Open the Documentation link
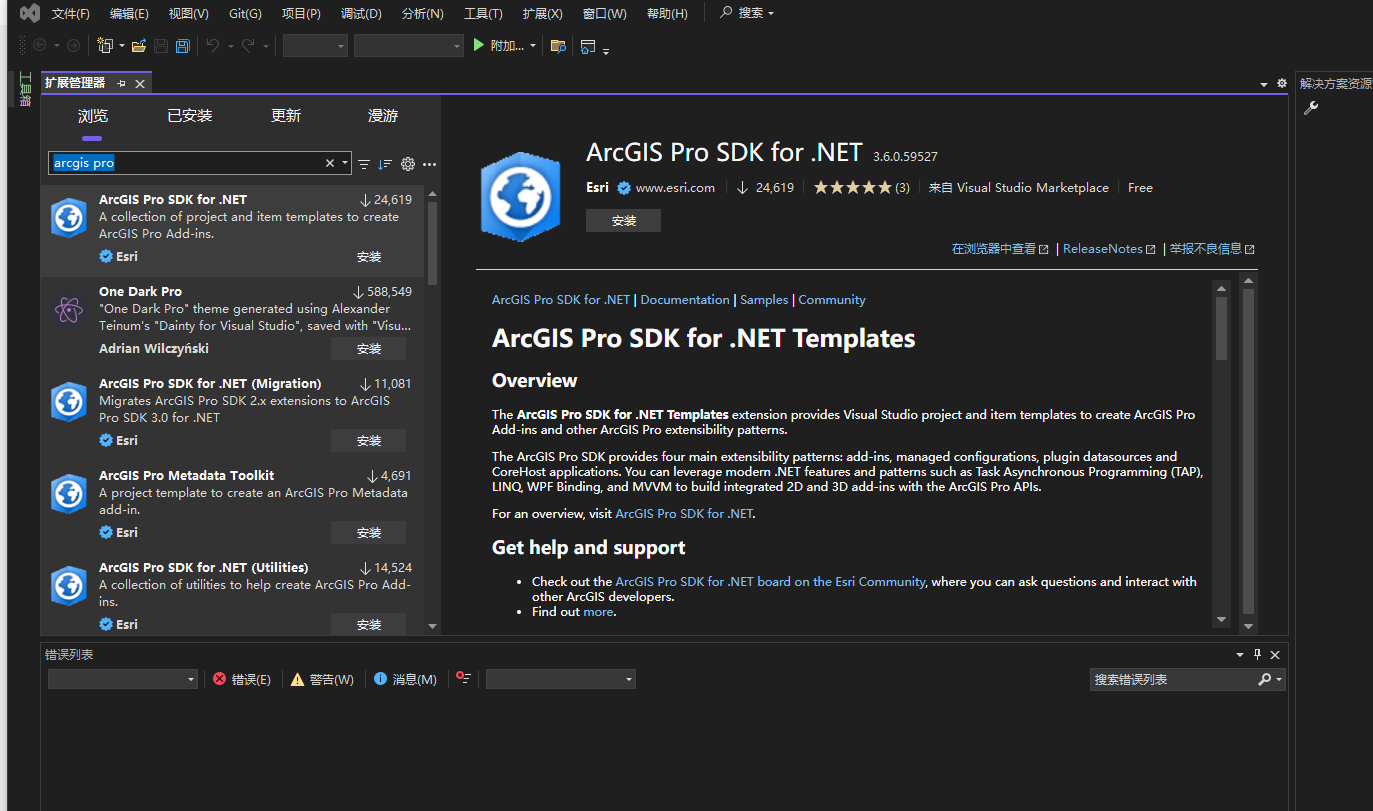 [685, 300]
